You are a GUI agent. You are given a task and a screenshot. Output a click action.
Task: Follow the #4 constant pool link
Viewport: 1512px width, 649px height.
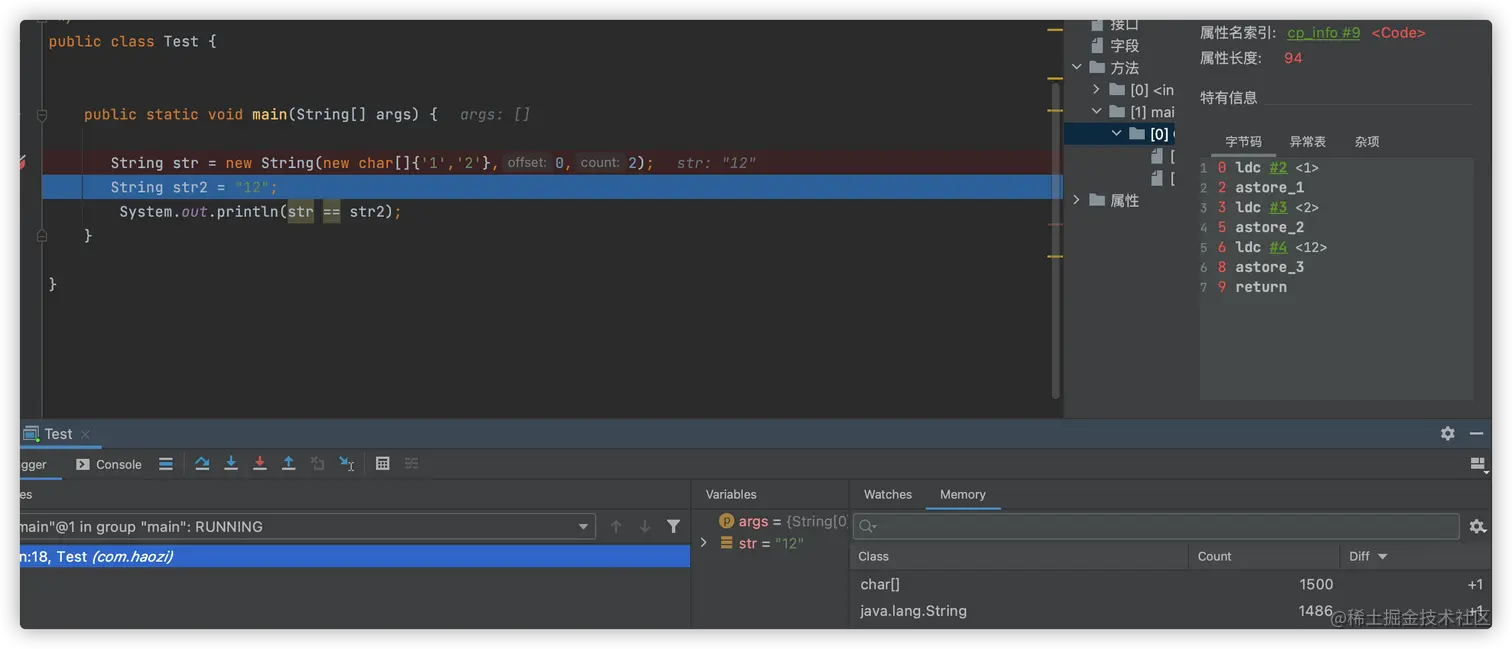point(1278,248)
